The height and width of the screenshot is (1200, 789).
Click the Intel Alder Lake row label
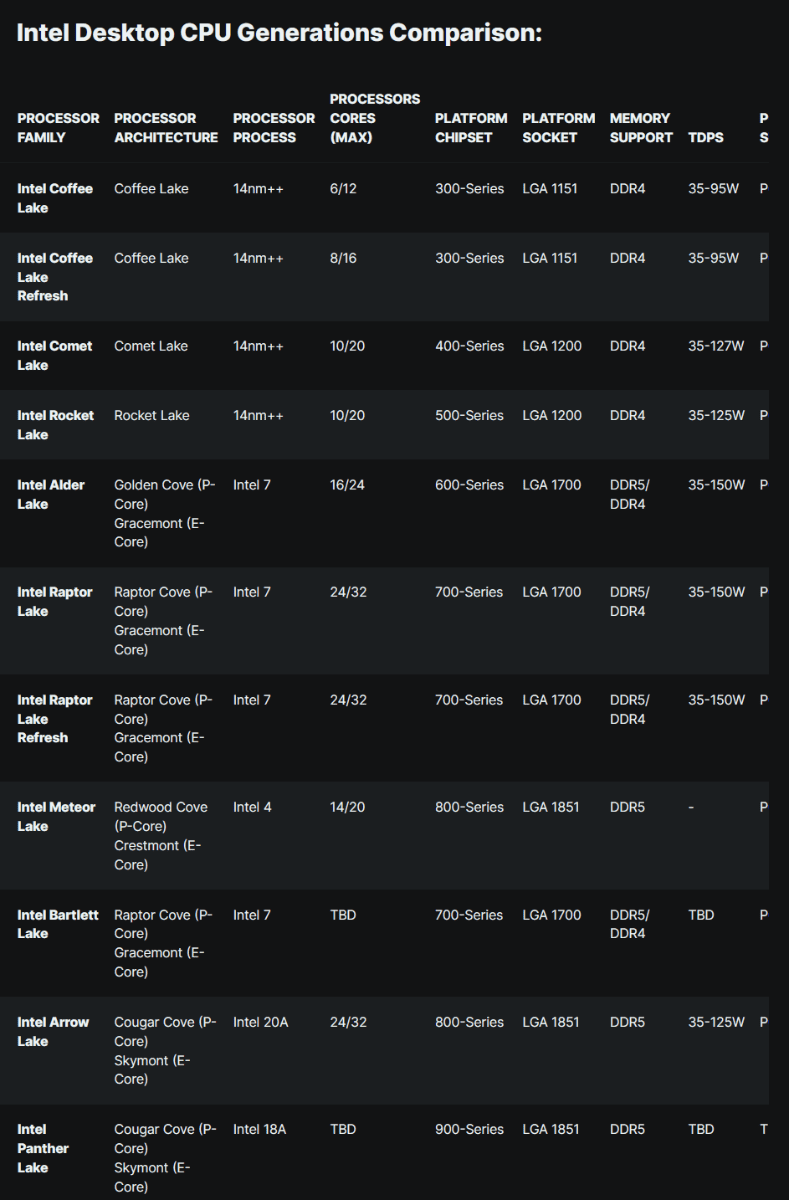(51, 494)
